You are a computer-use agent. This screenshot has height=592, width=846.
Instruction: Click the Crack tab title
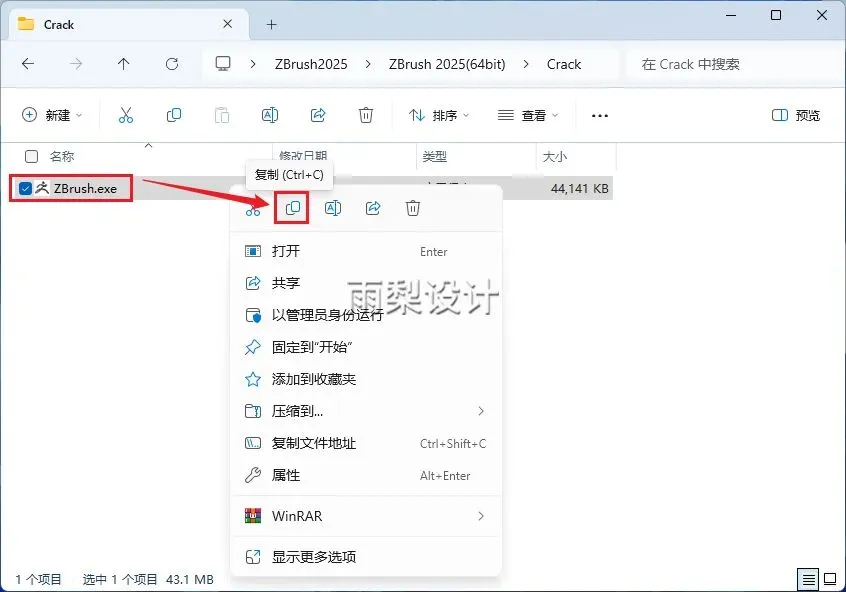pyautogui.click(x=59, y=24)
